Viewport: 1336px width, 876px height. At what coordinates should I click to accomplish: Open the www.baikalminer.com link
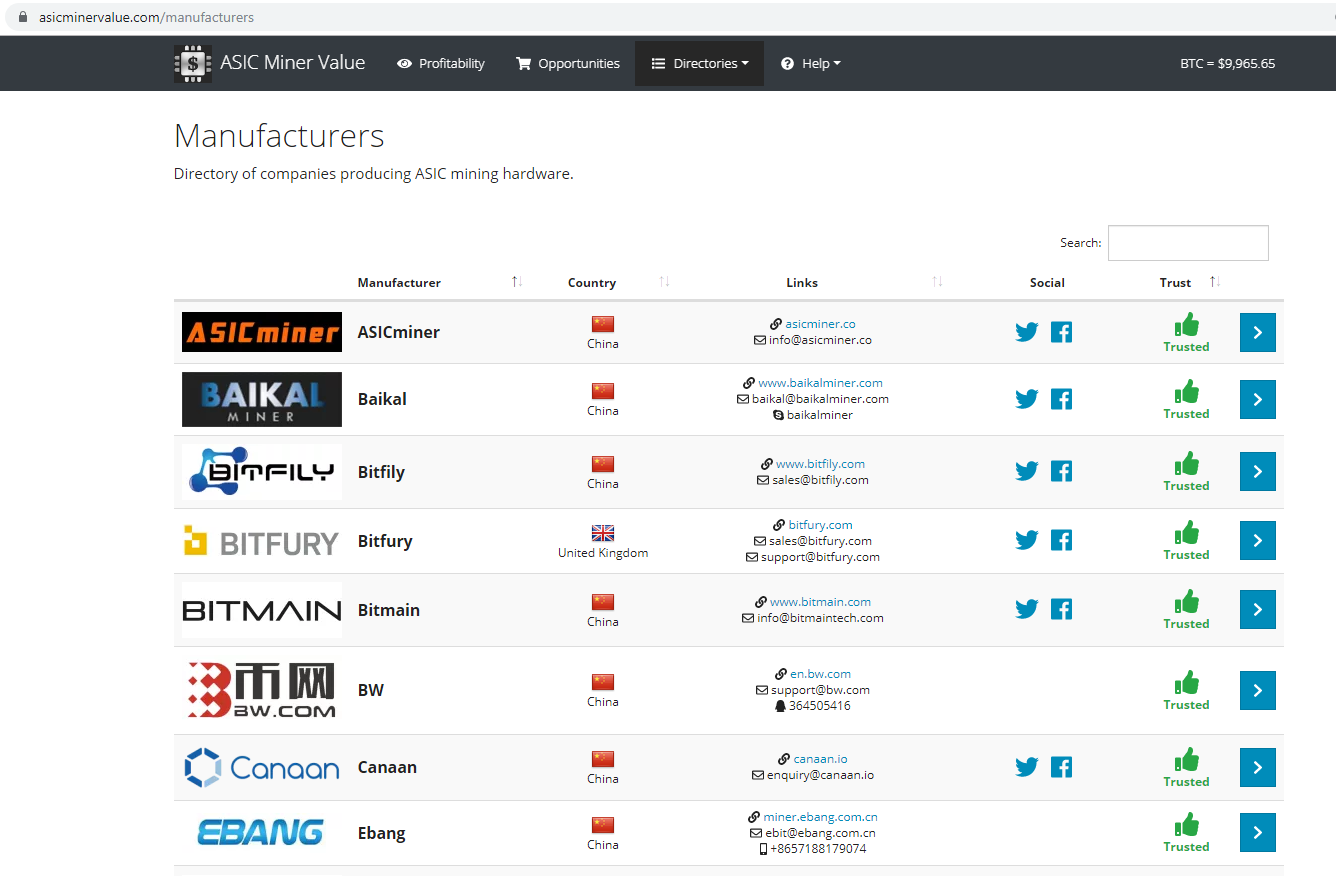820,383
